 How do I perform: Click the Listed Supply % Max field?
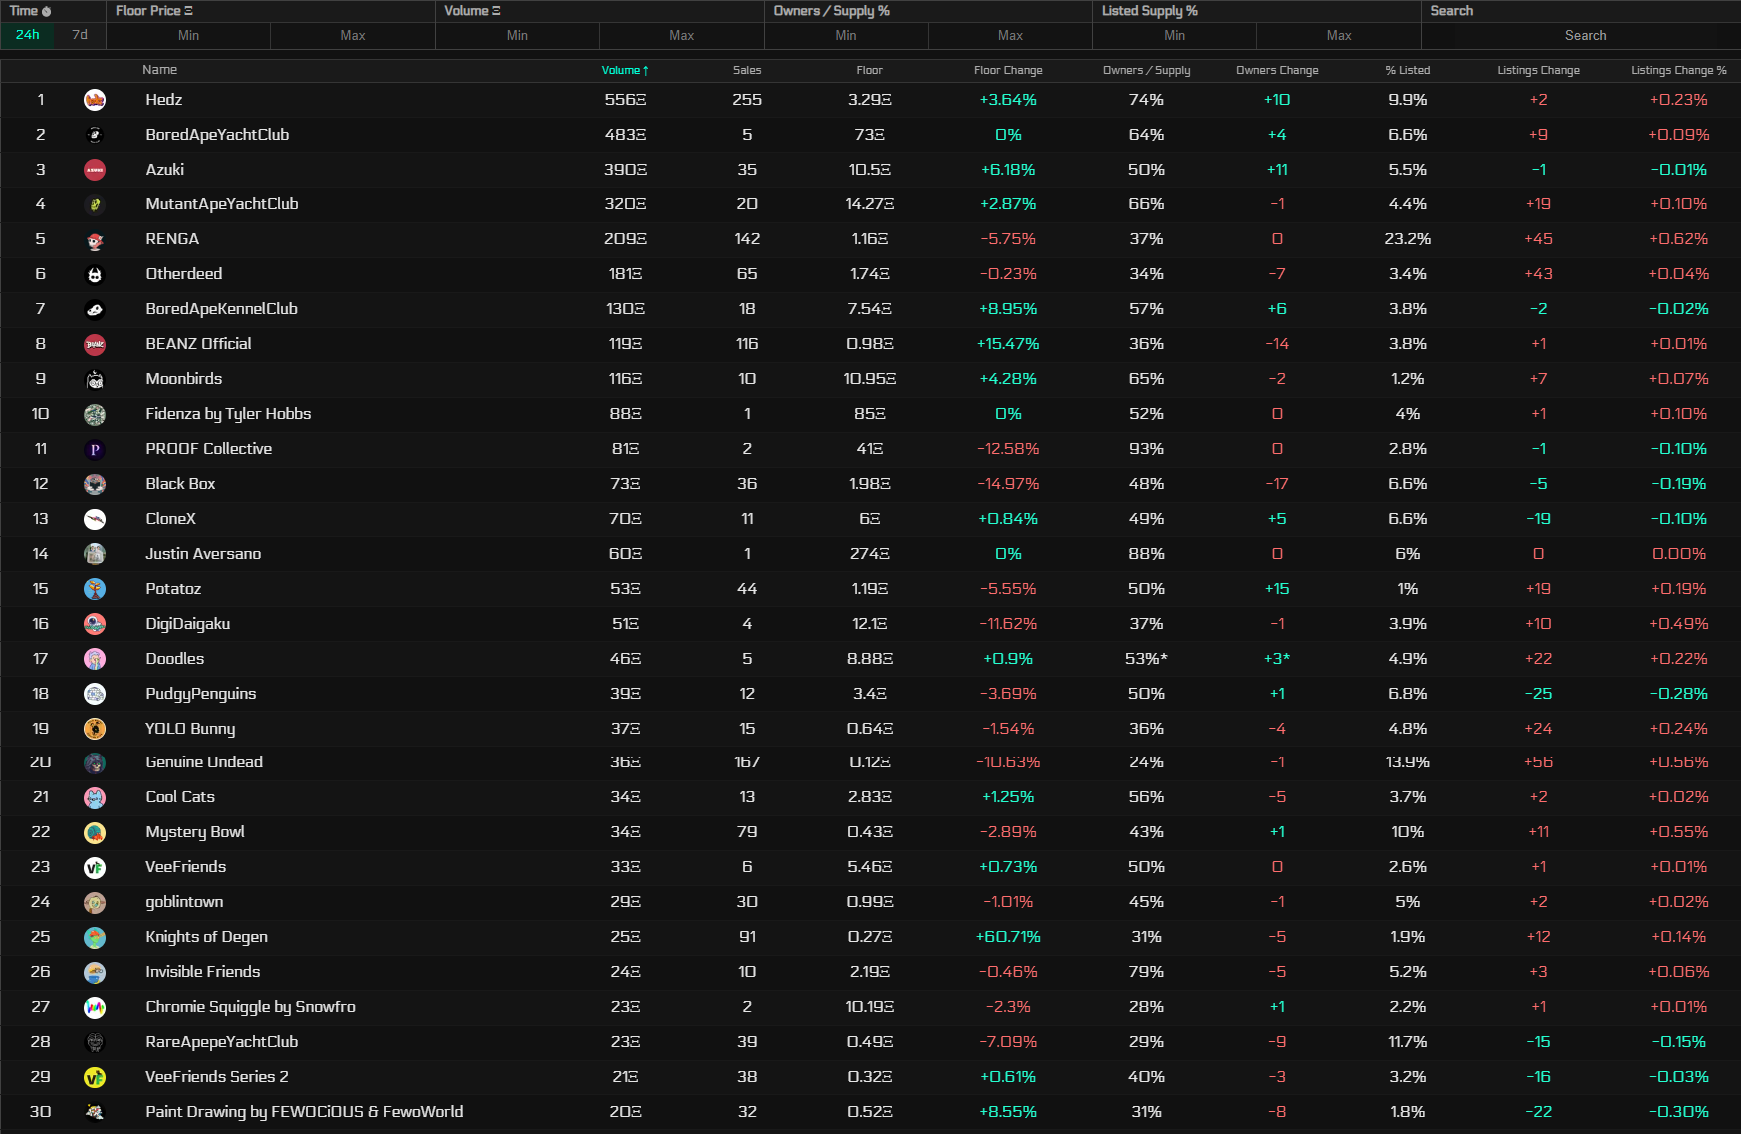pos(1339,35)
